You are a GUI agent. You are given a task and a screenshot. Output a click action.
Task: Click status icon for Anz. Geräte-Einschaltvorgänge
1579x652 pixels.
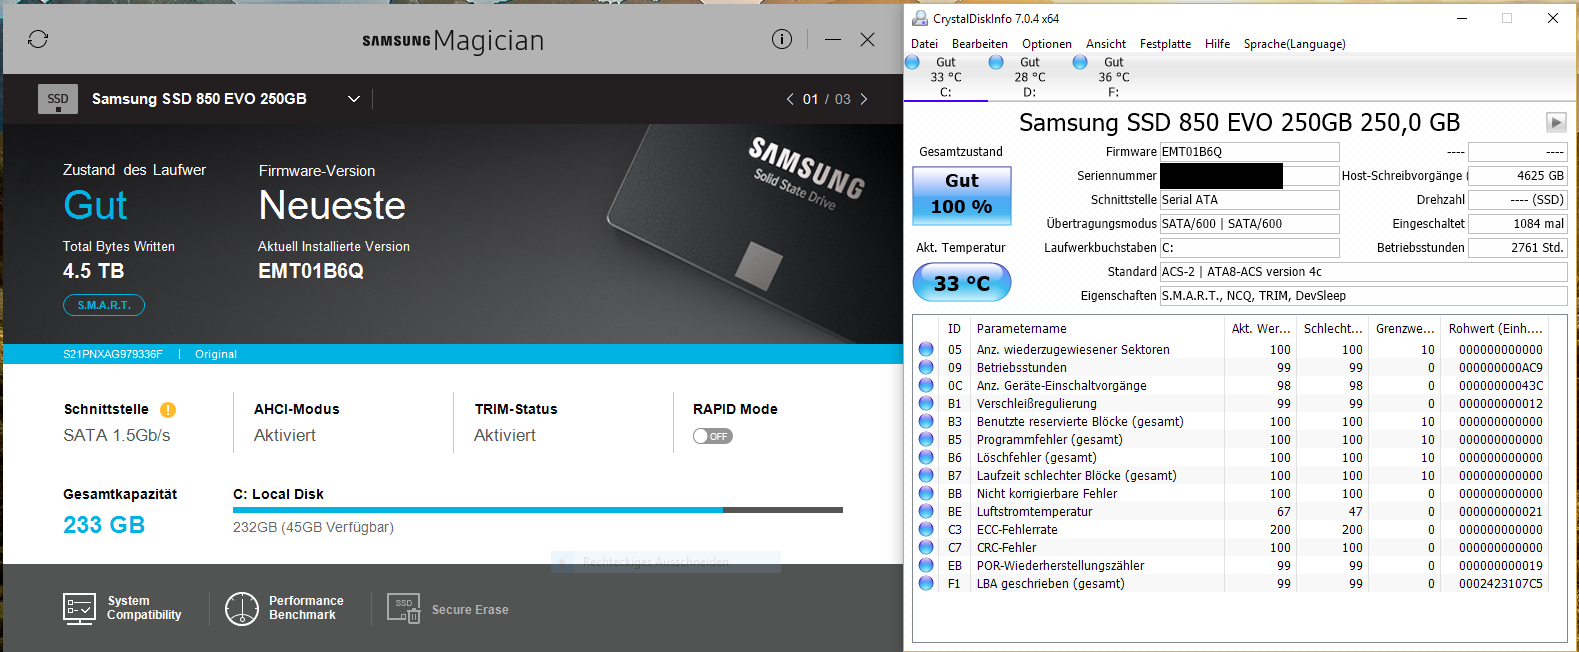coord(926,386)
